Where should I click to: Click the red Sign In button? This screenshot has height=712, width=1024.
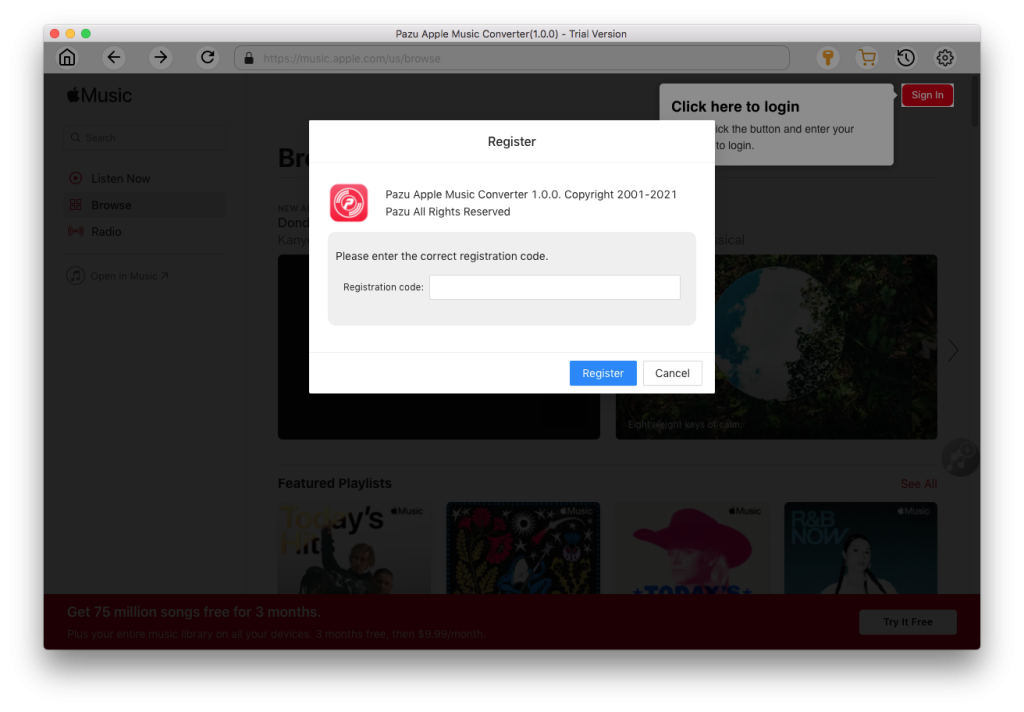click(x=927, y=95)
